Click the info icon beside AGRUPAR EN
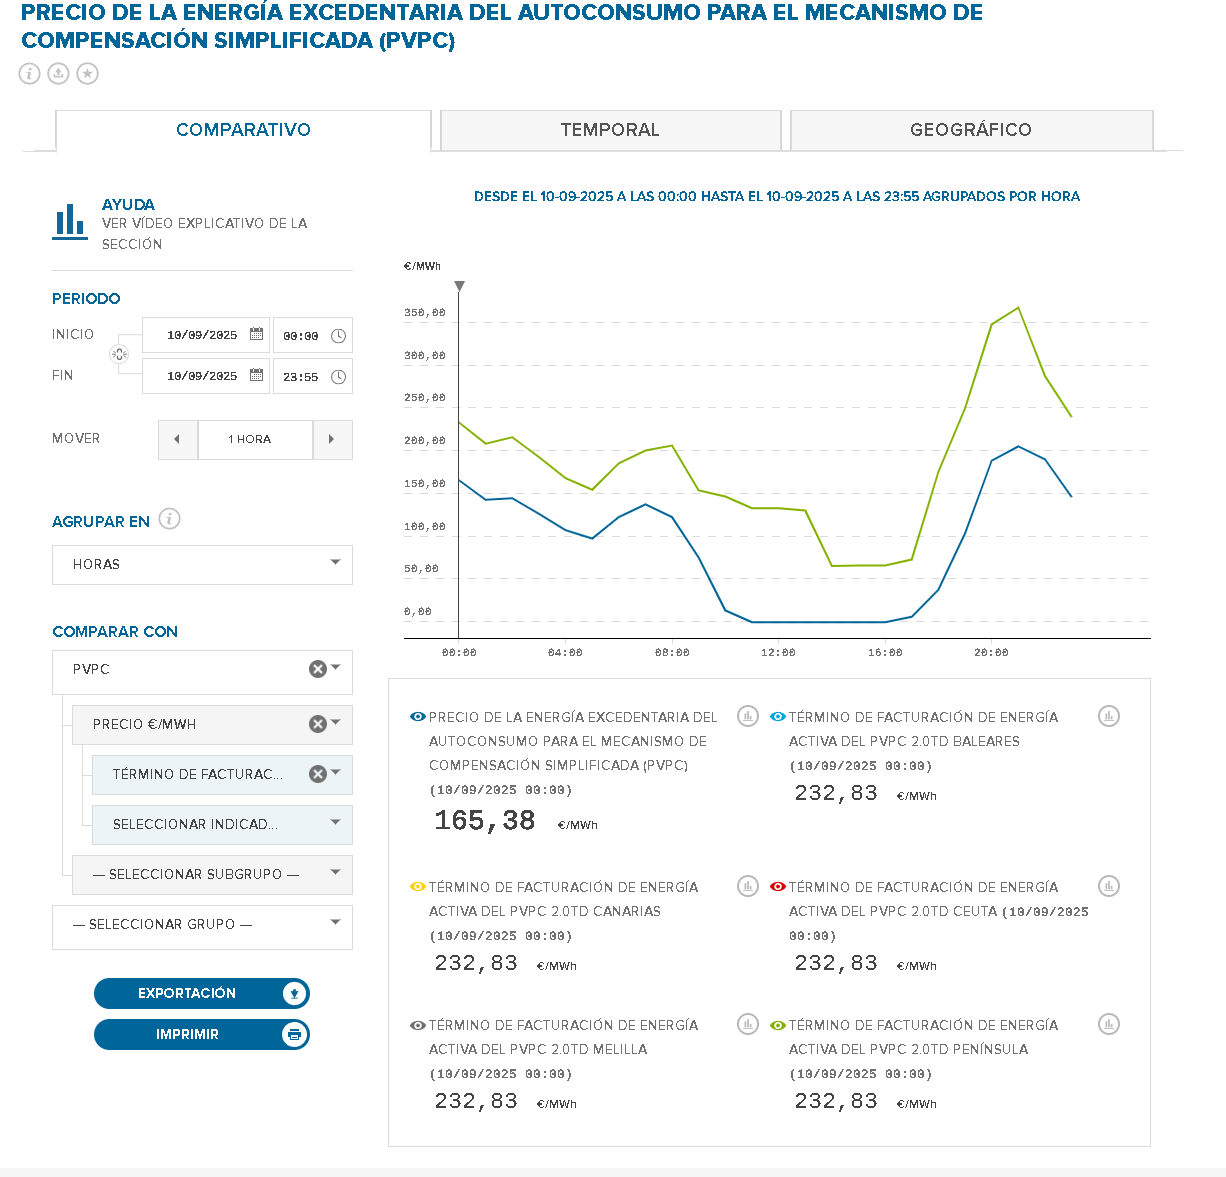The height and width of the screenshot is (1177, 1226). [170, 519]
